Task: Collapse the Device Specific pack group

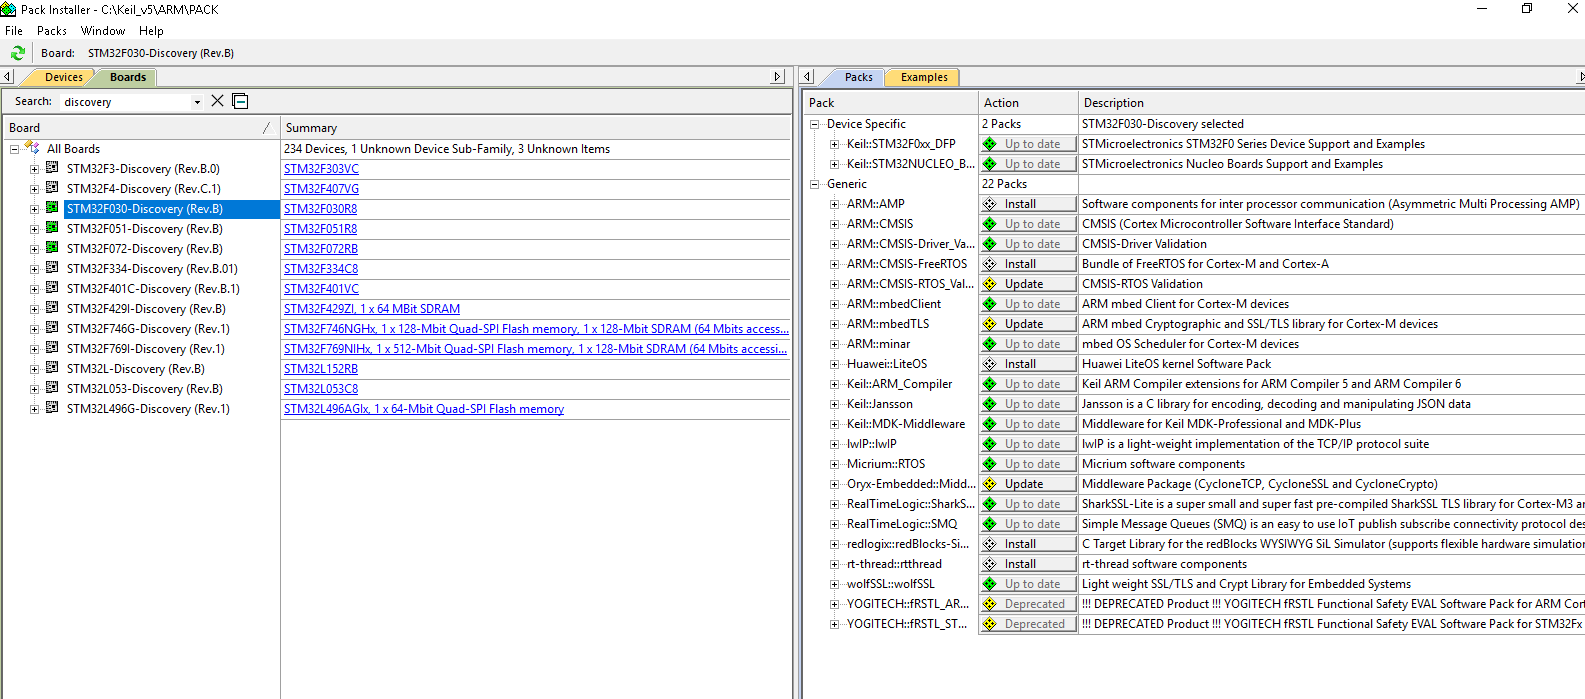Action: (814, 124)
